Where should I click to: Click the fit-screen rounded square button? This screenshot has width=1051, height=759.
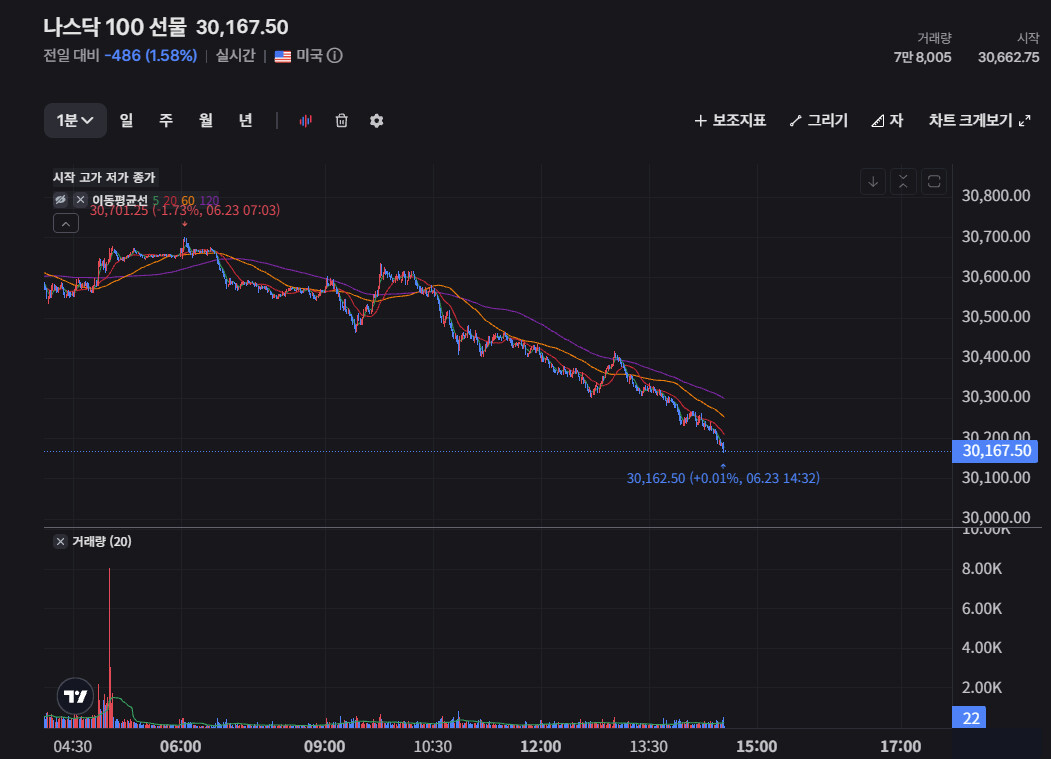coord(934,182)
